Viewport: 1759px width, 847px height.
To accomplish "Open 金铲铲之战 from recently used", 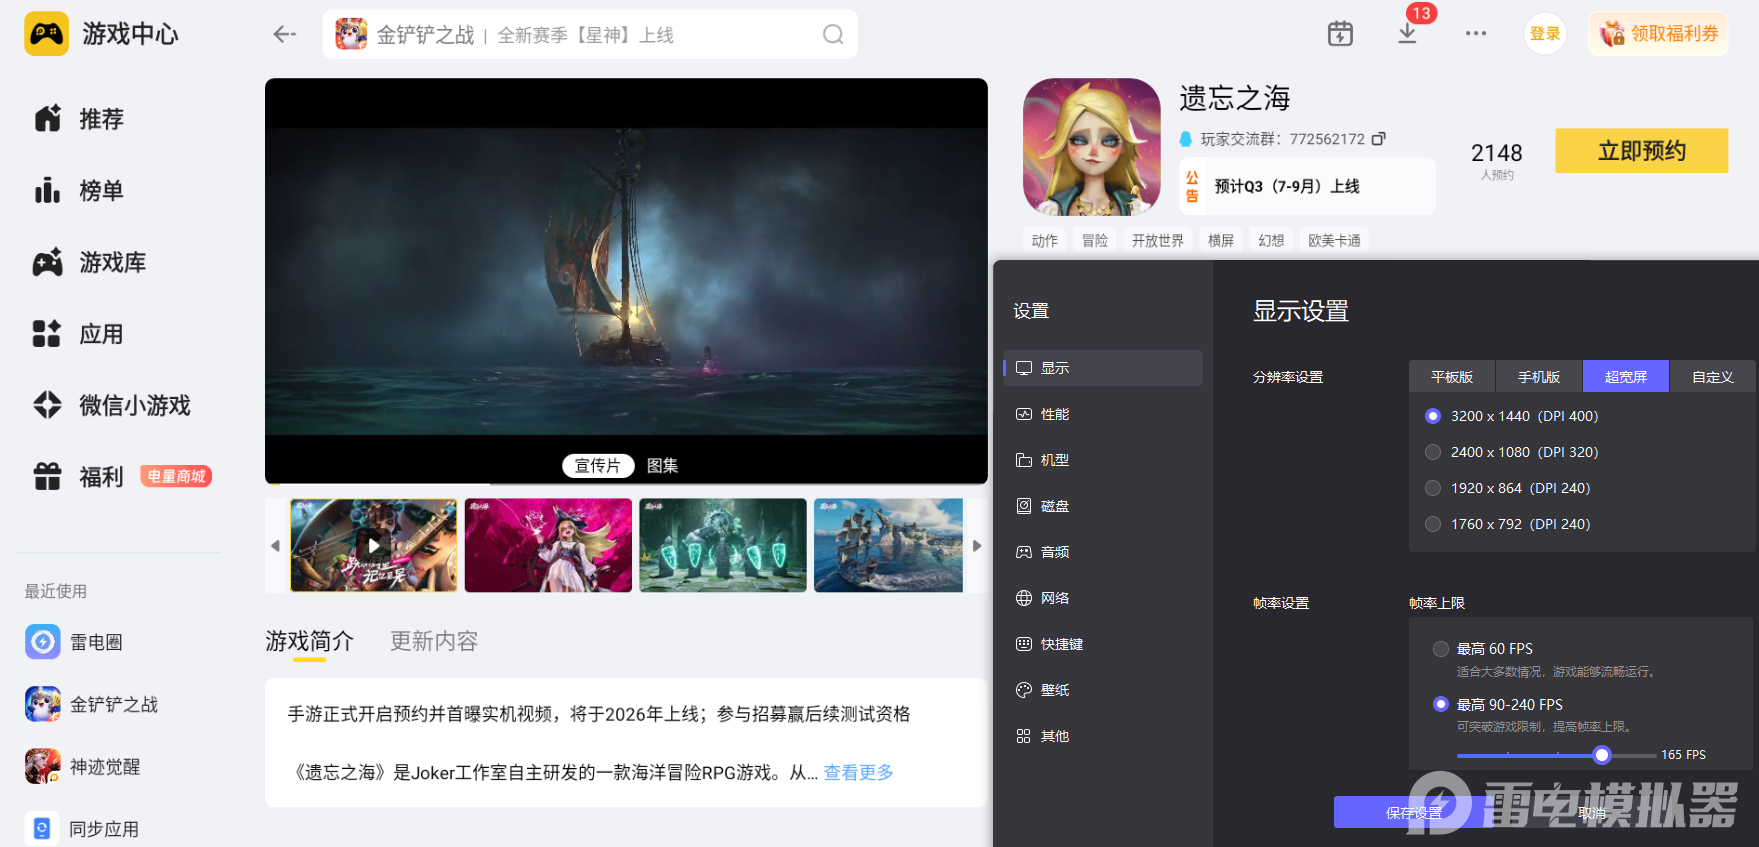I will tap(113, 705).
